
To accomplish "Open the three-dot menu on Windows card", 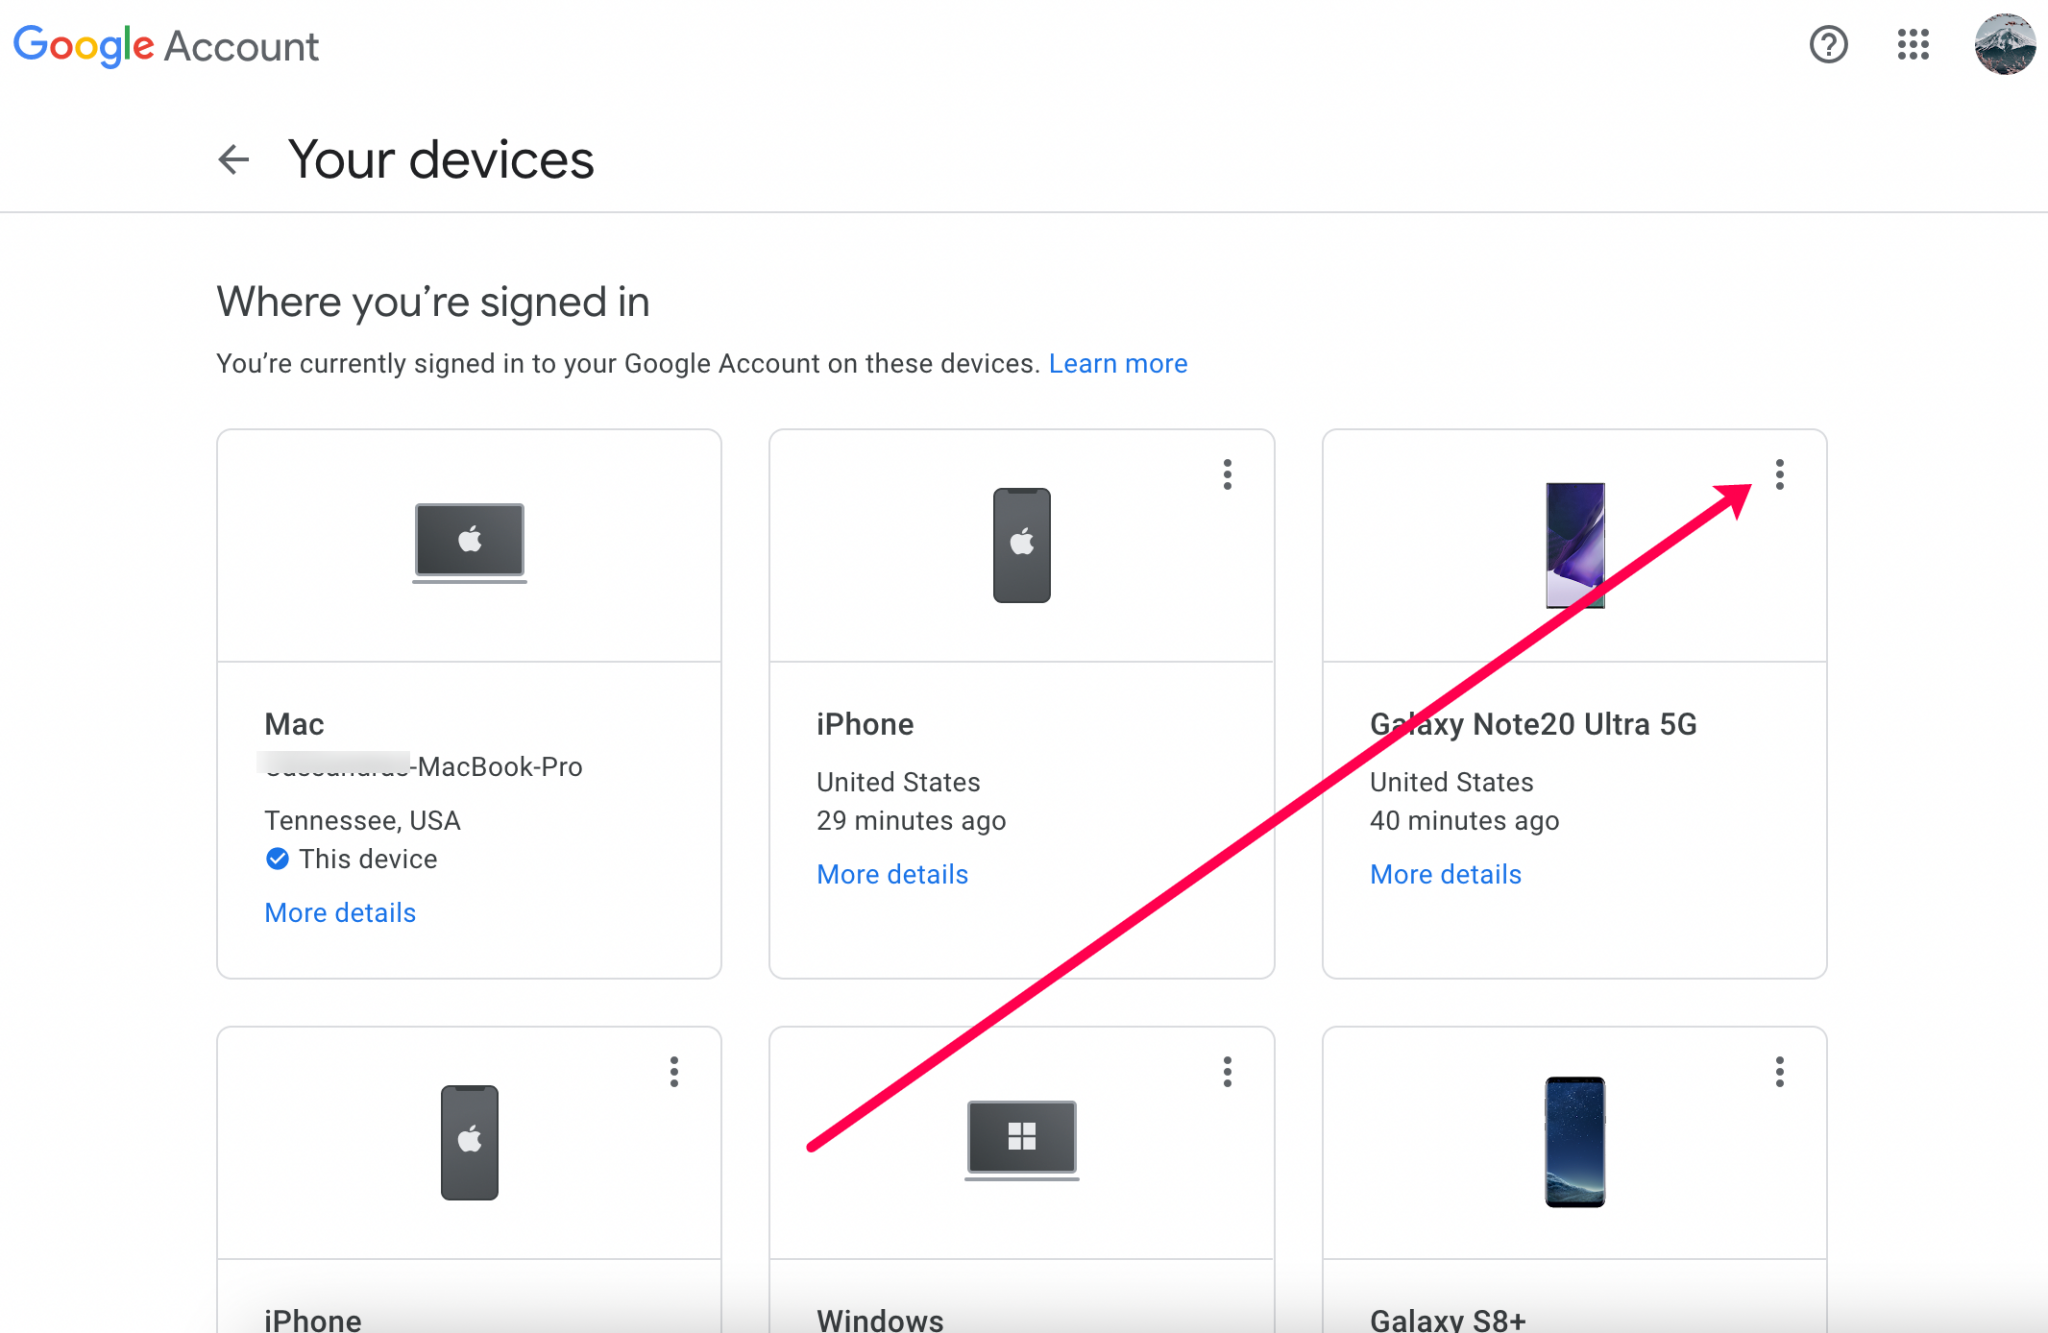I will click(1227, 1071).
